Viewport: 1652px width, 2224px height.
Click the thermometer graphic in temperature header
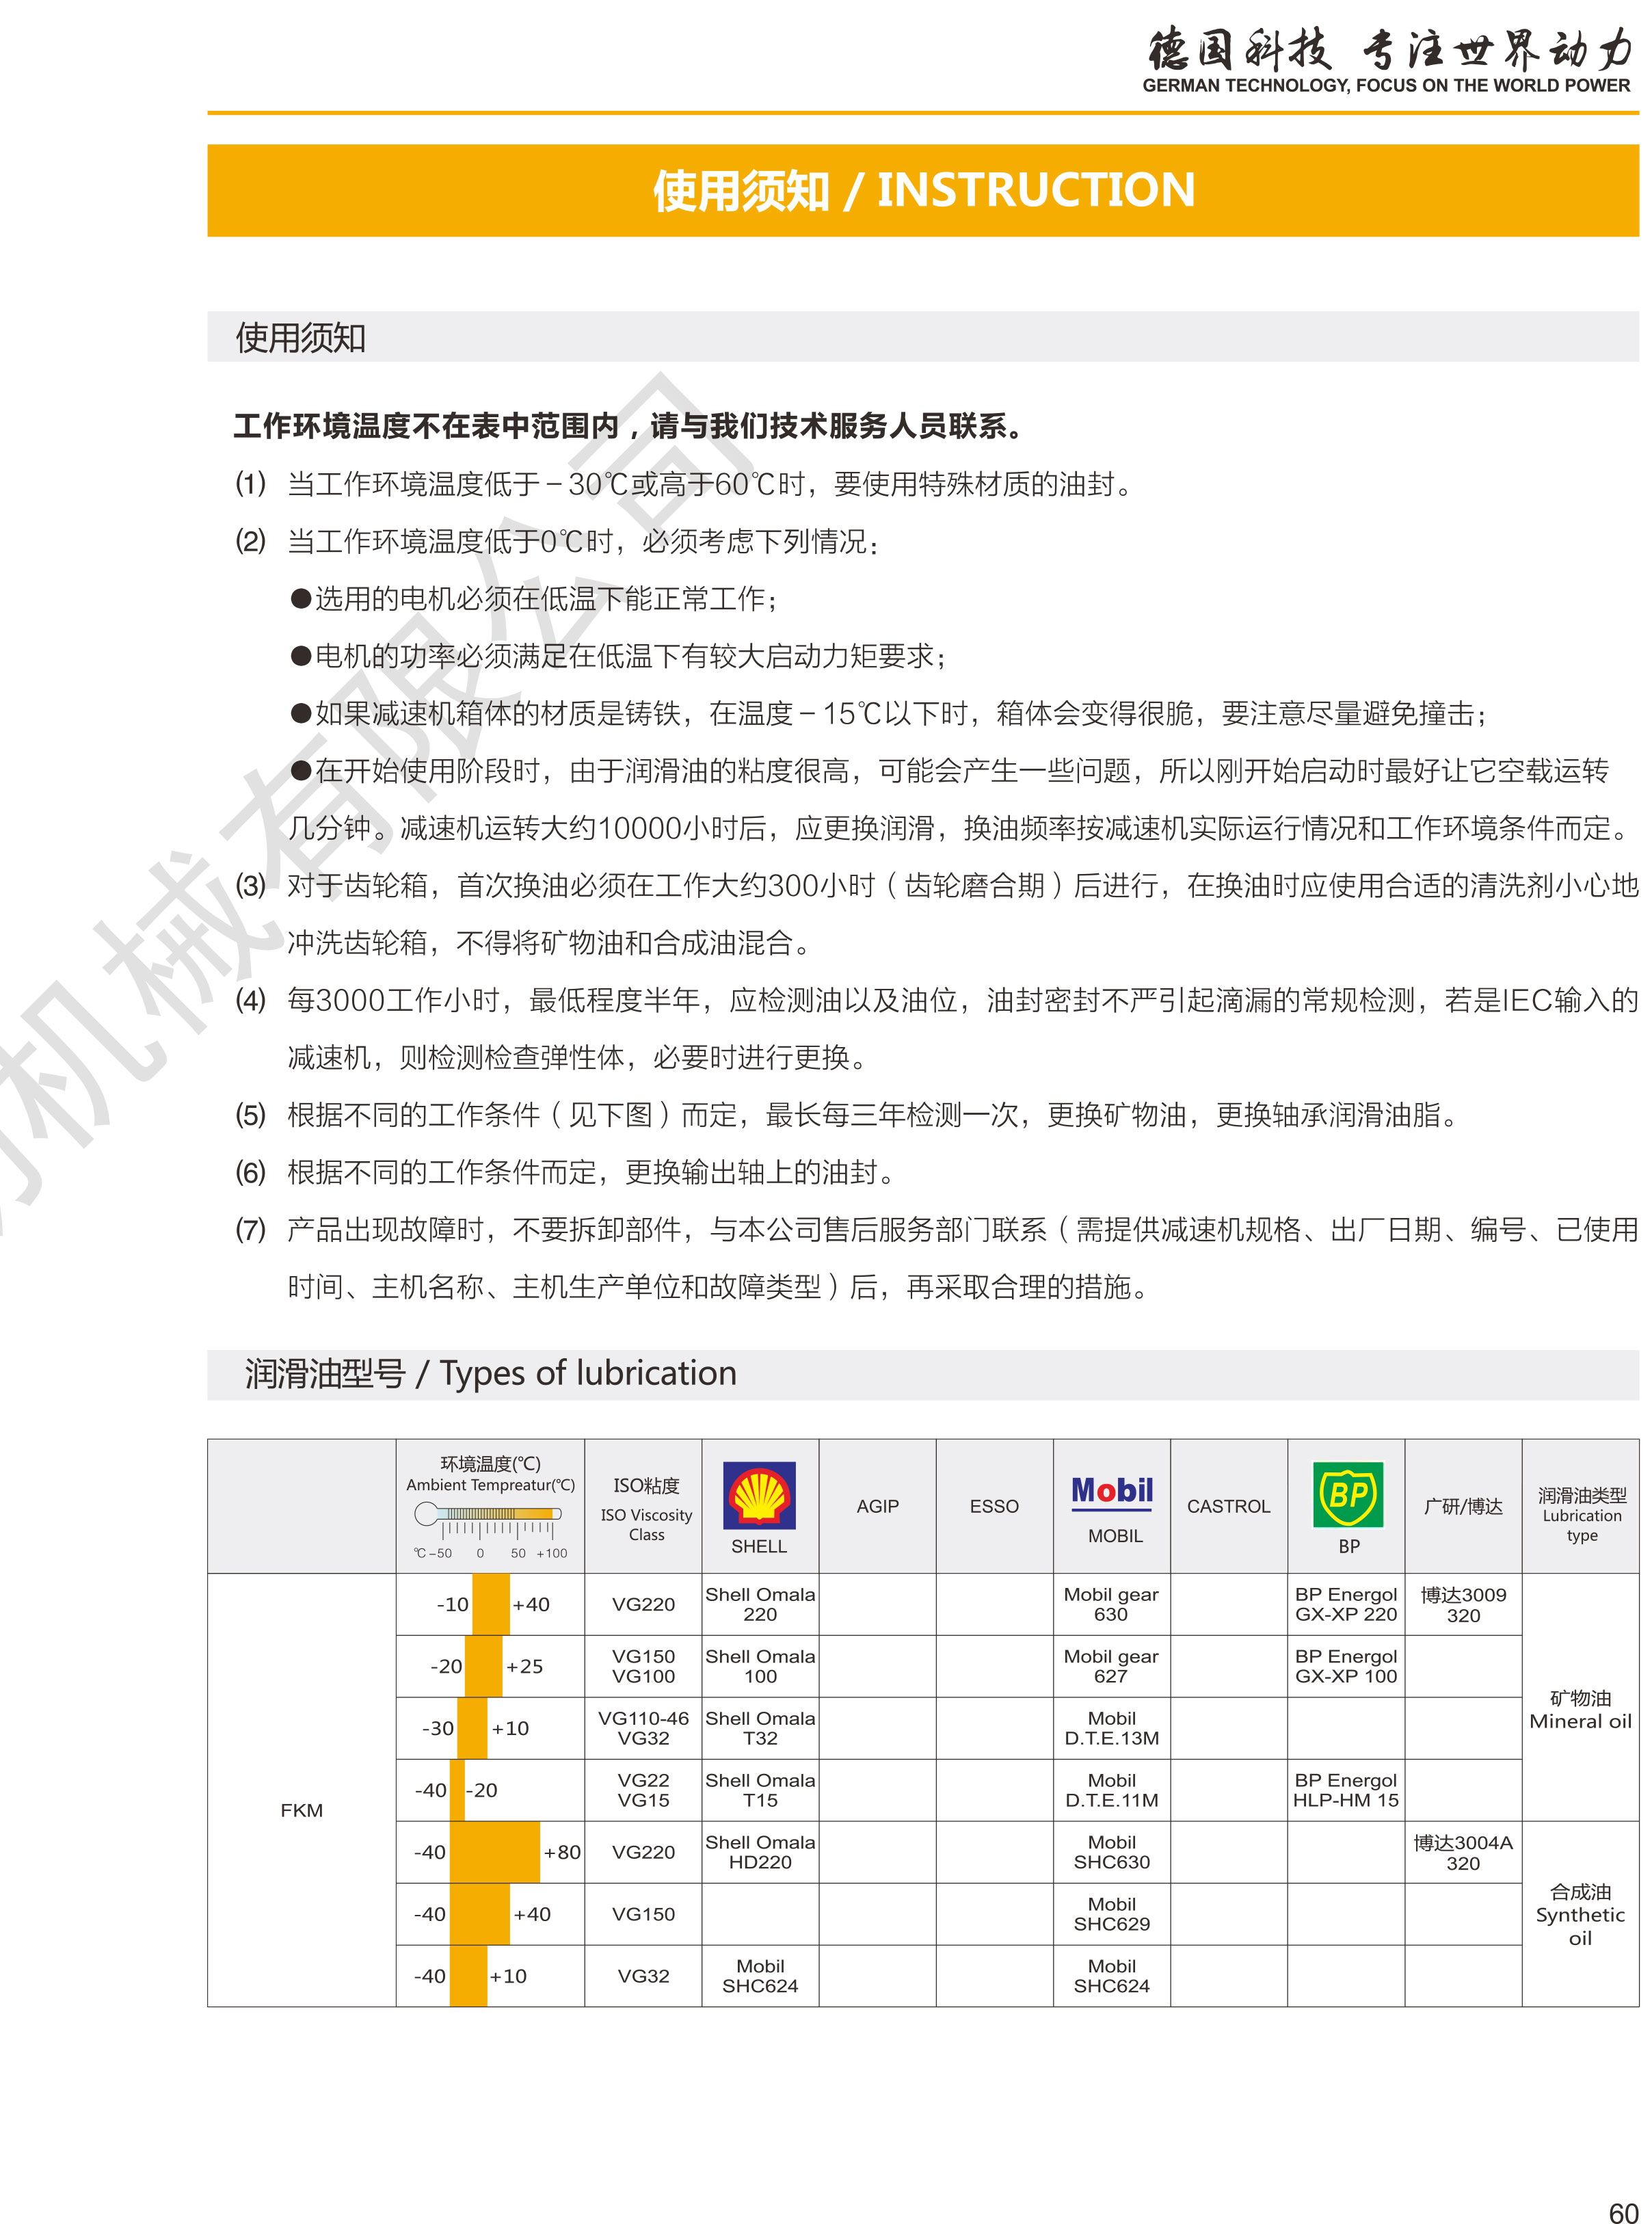488,1515
